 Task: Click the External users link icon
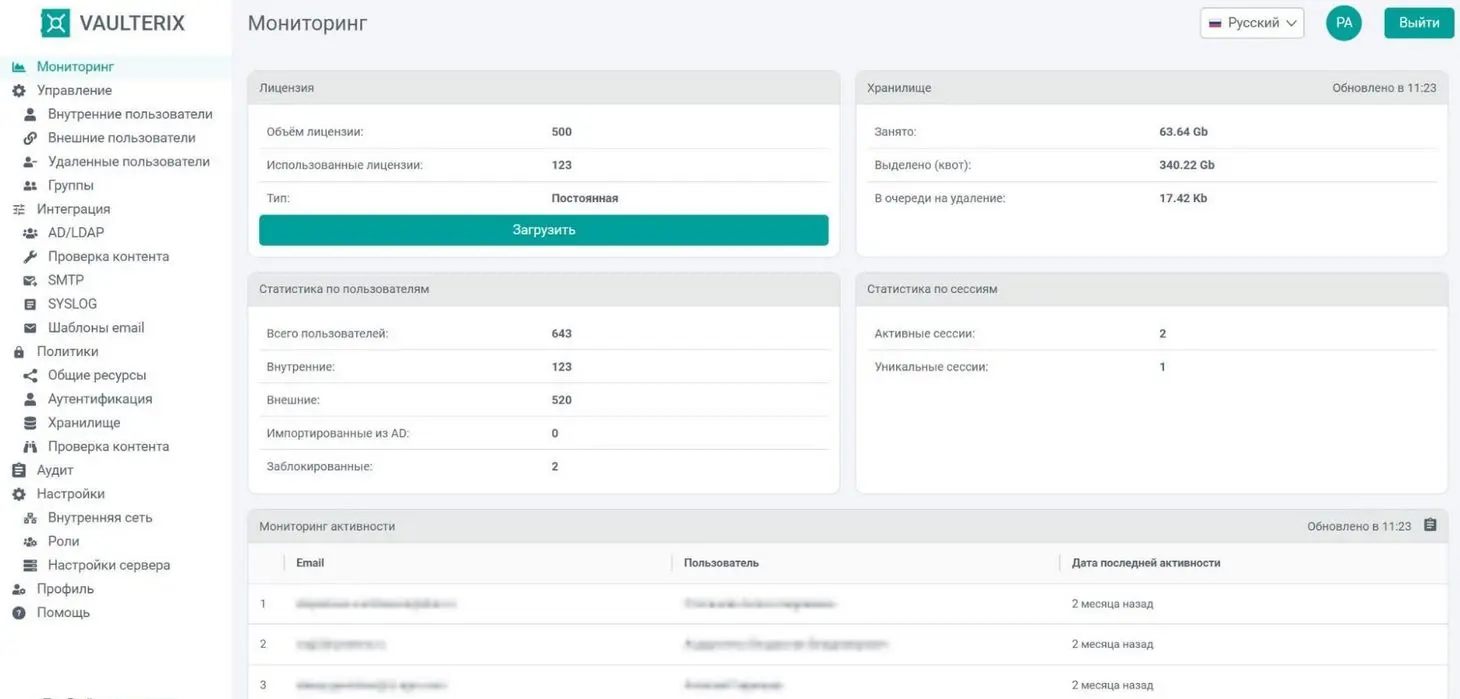pos(30,138)
